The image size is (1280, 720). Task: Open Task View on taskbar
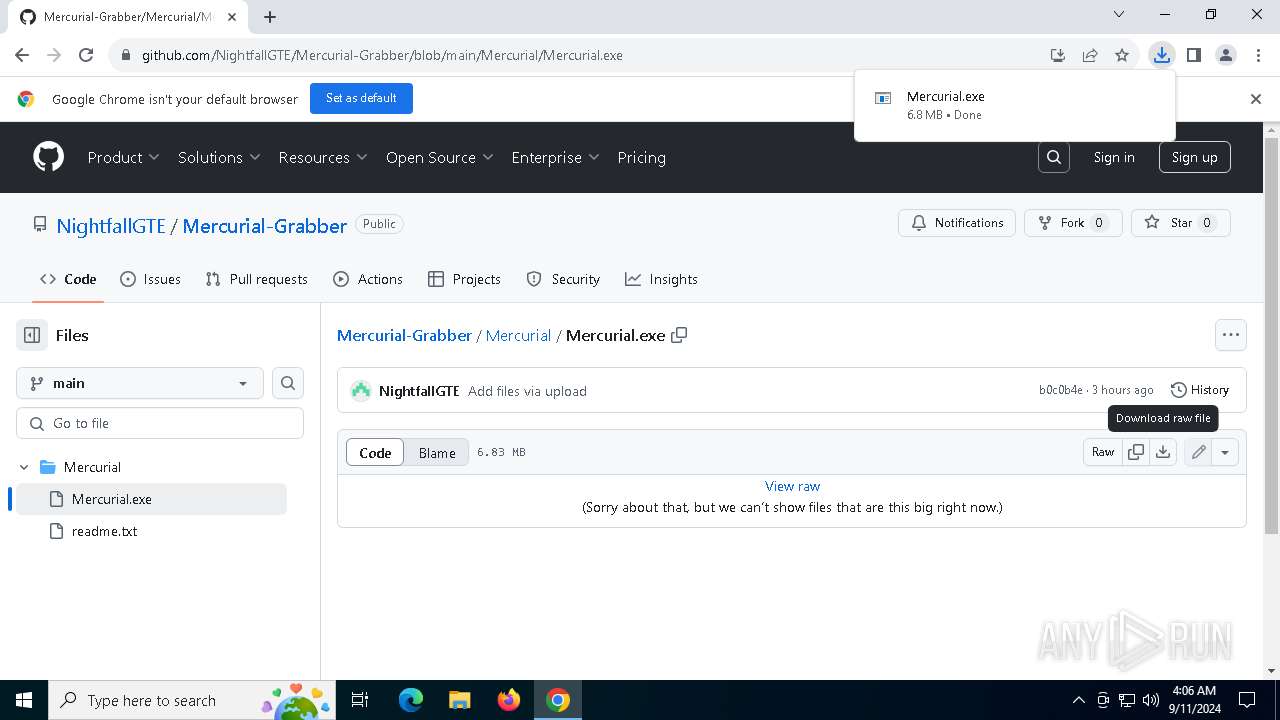pyautogui.click(x=360, y=700)
